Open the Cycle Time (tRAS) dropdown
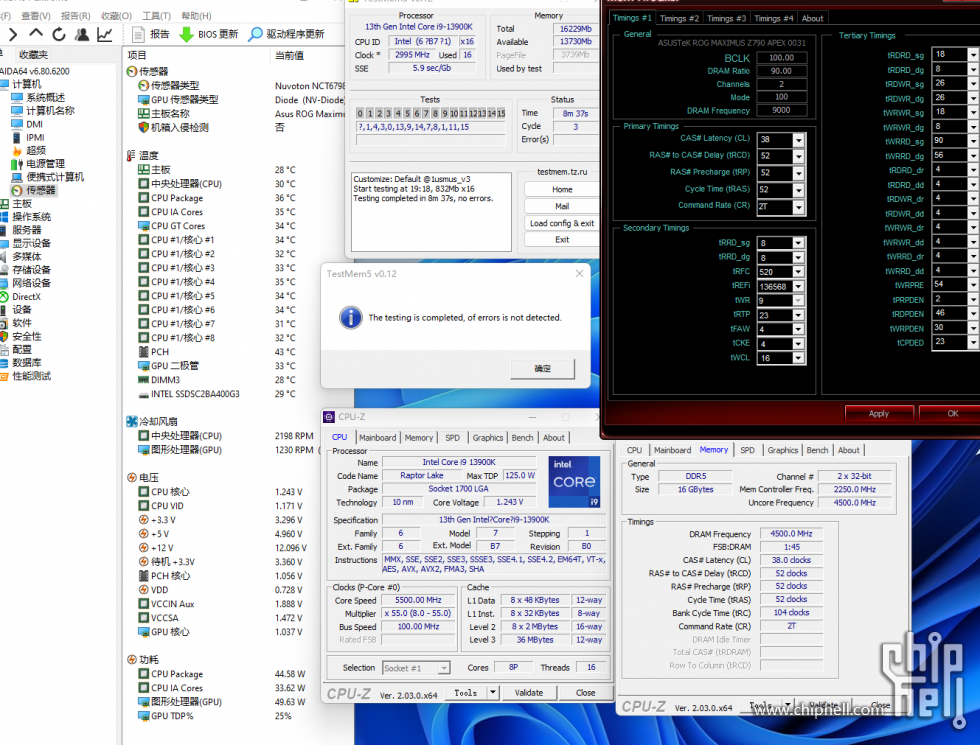The width and height of the screenshot is (980, 745). click(x=798, y=190)
